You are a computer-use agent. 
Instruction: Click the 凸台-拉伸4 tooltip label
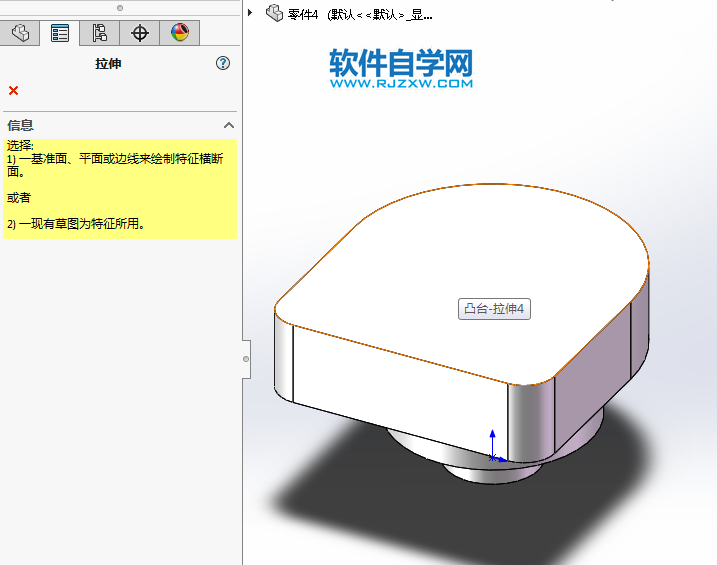(494, 309)
